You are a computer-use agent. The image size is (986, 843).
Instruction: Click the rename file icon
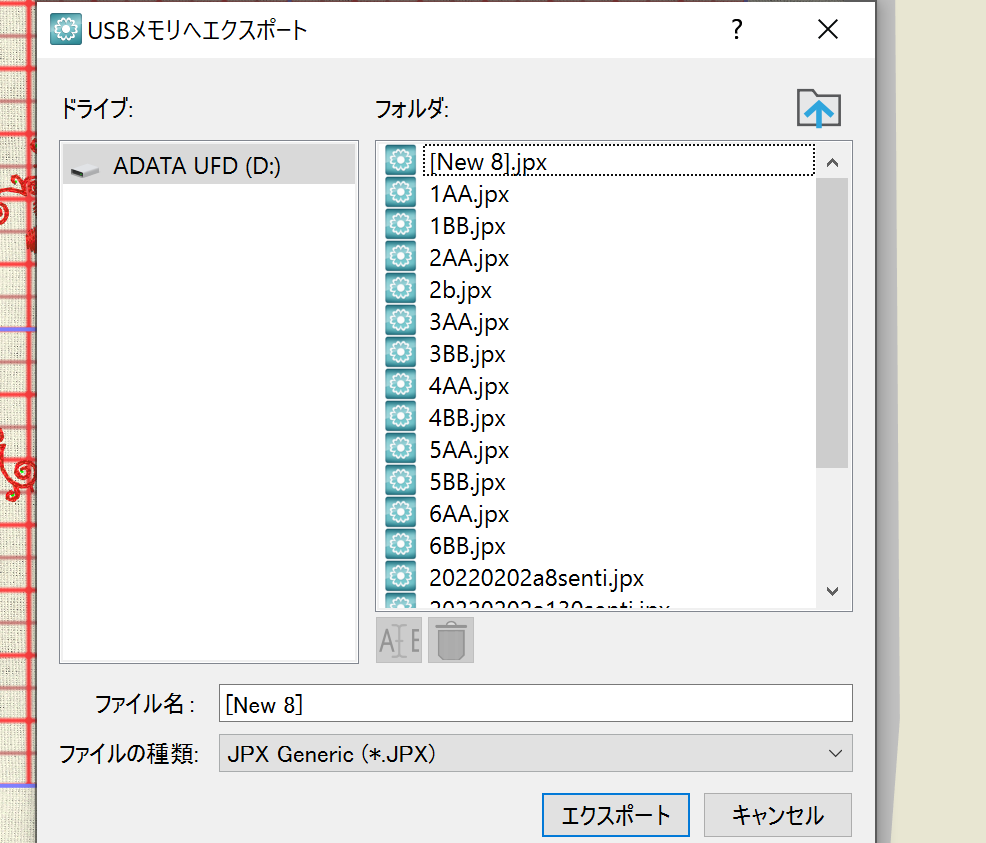coord(399,640)
